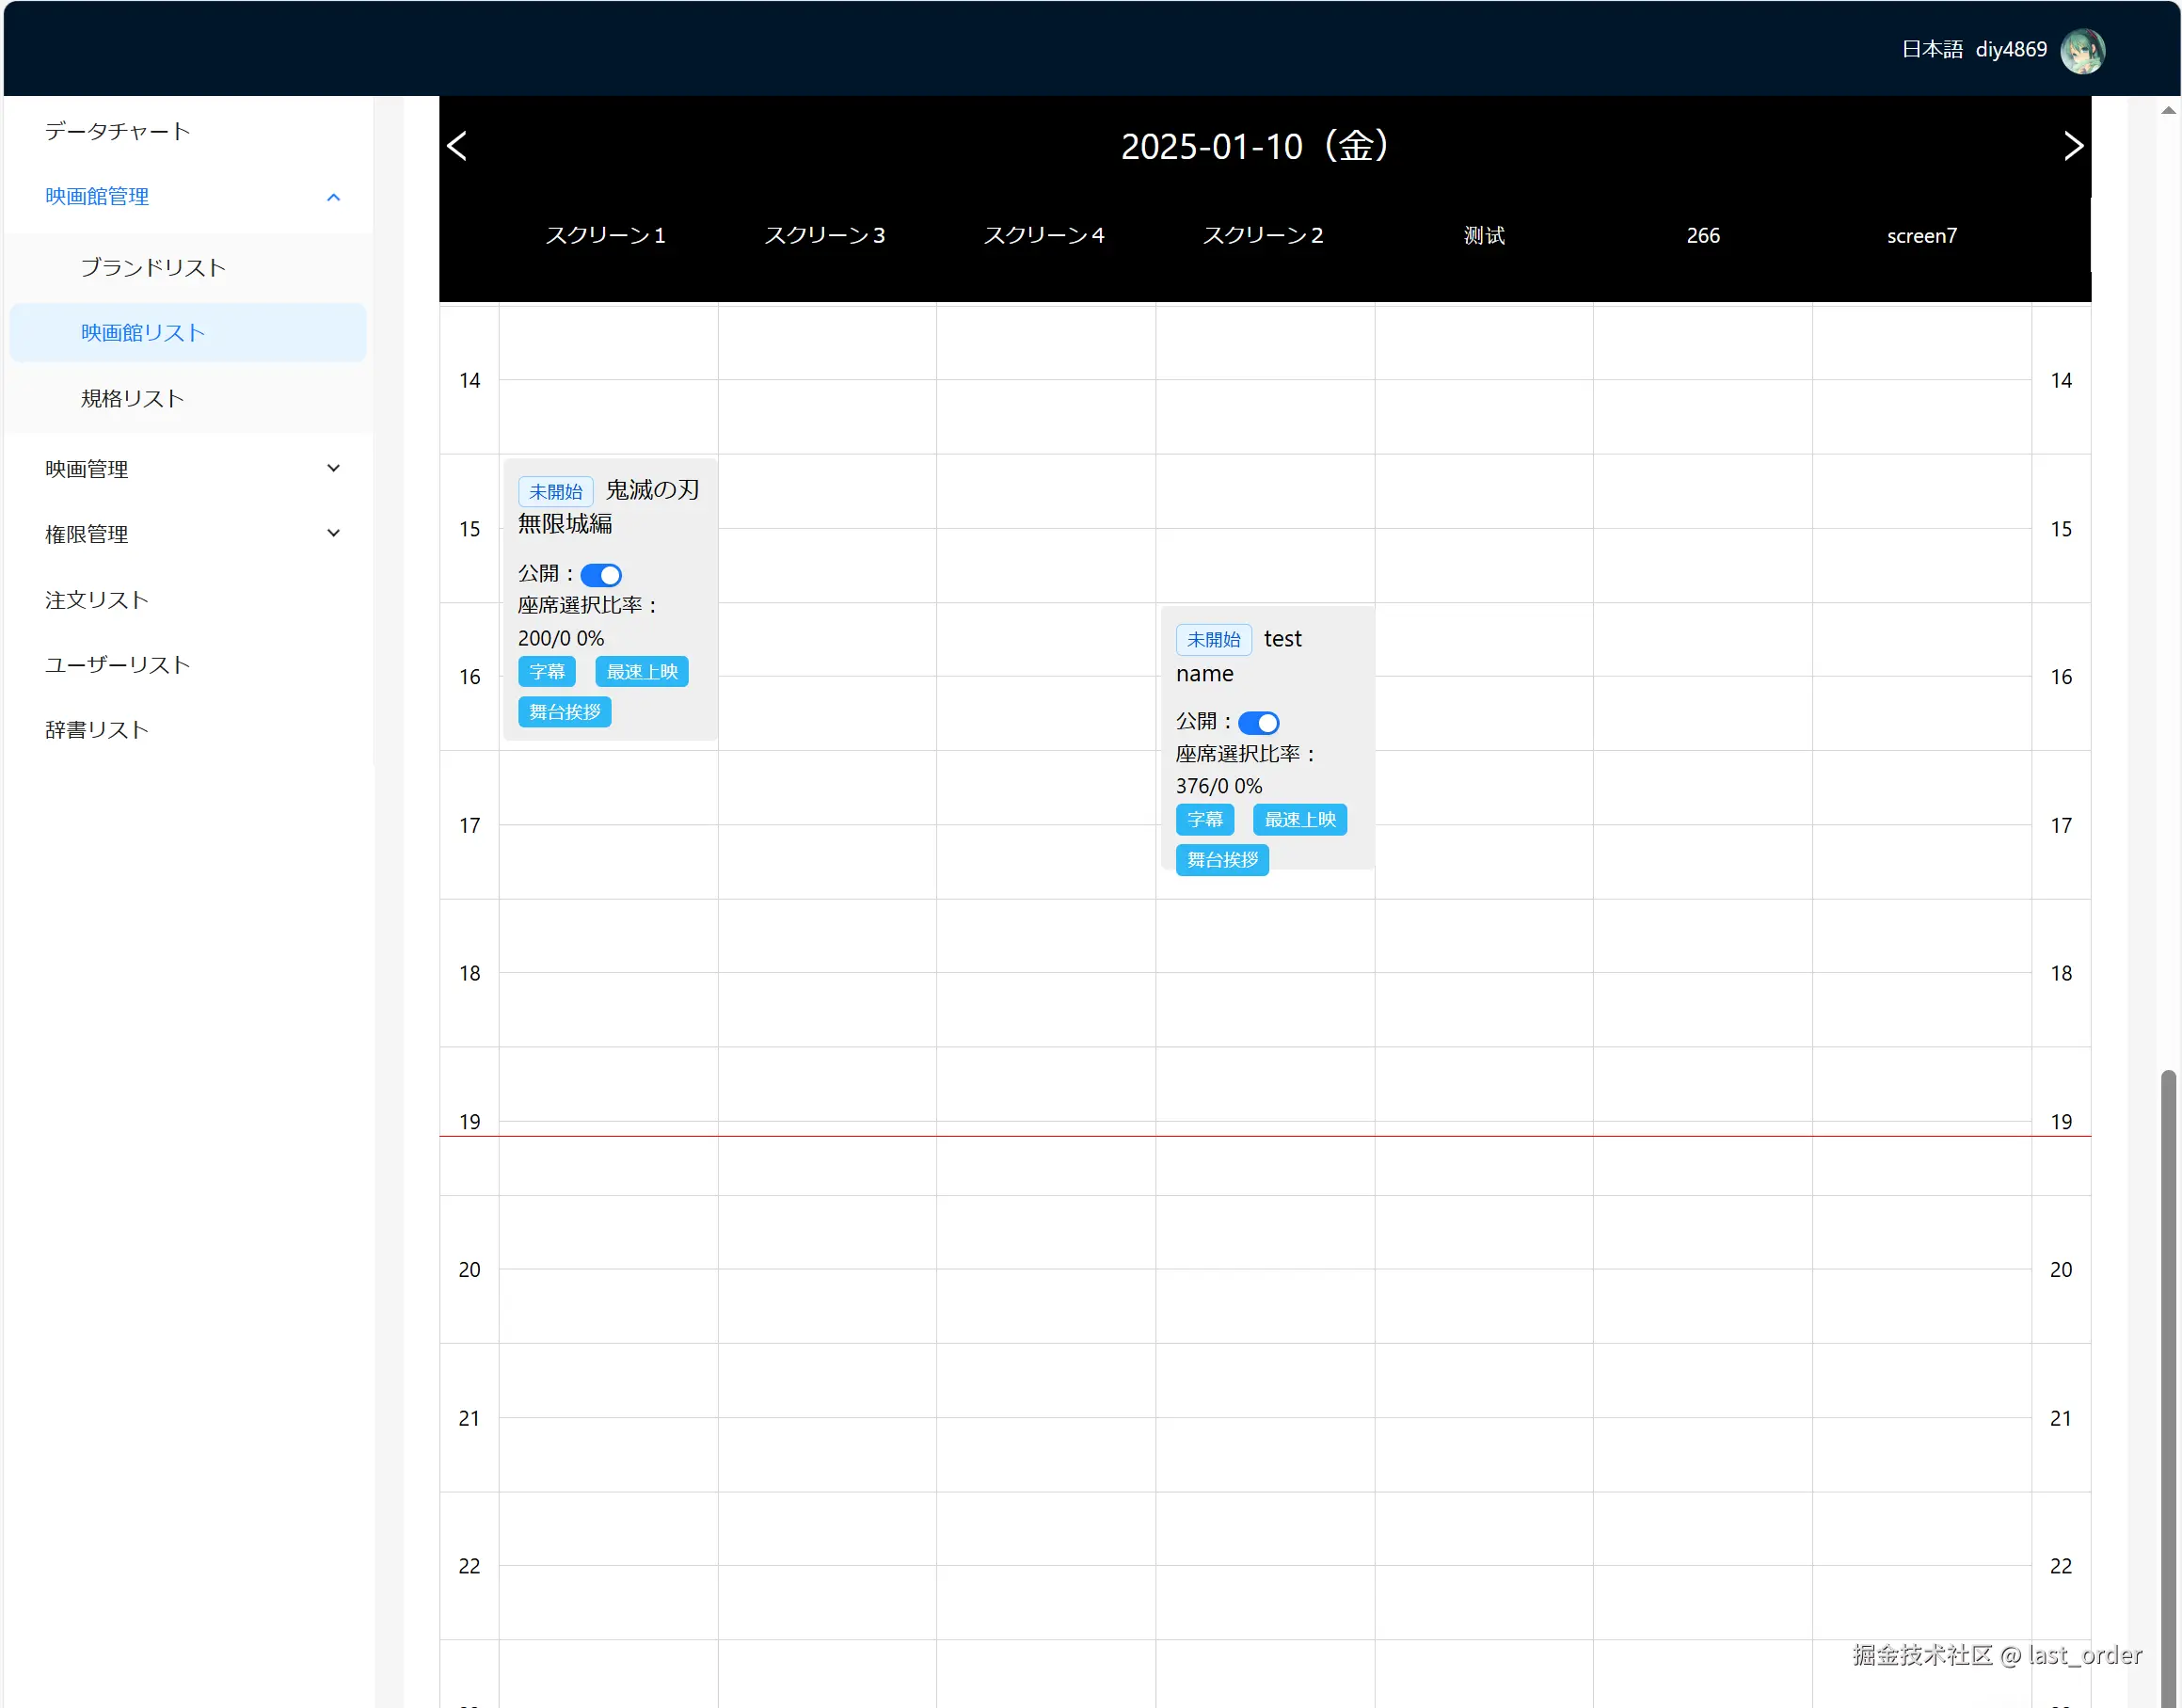Go to previous day with left arrow
Image resolution: width=2182 pixels, height=1708 pixels.
point(457,146)
